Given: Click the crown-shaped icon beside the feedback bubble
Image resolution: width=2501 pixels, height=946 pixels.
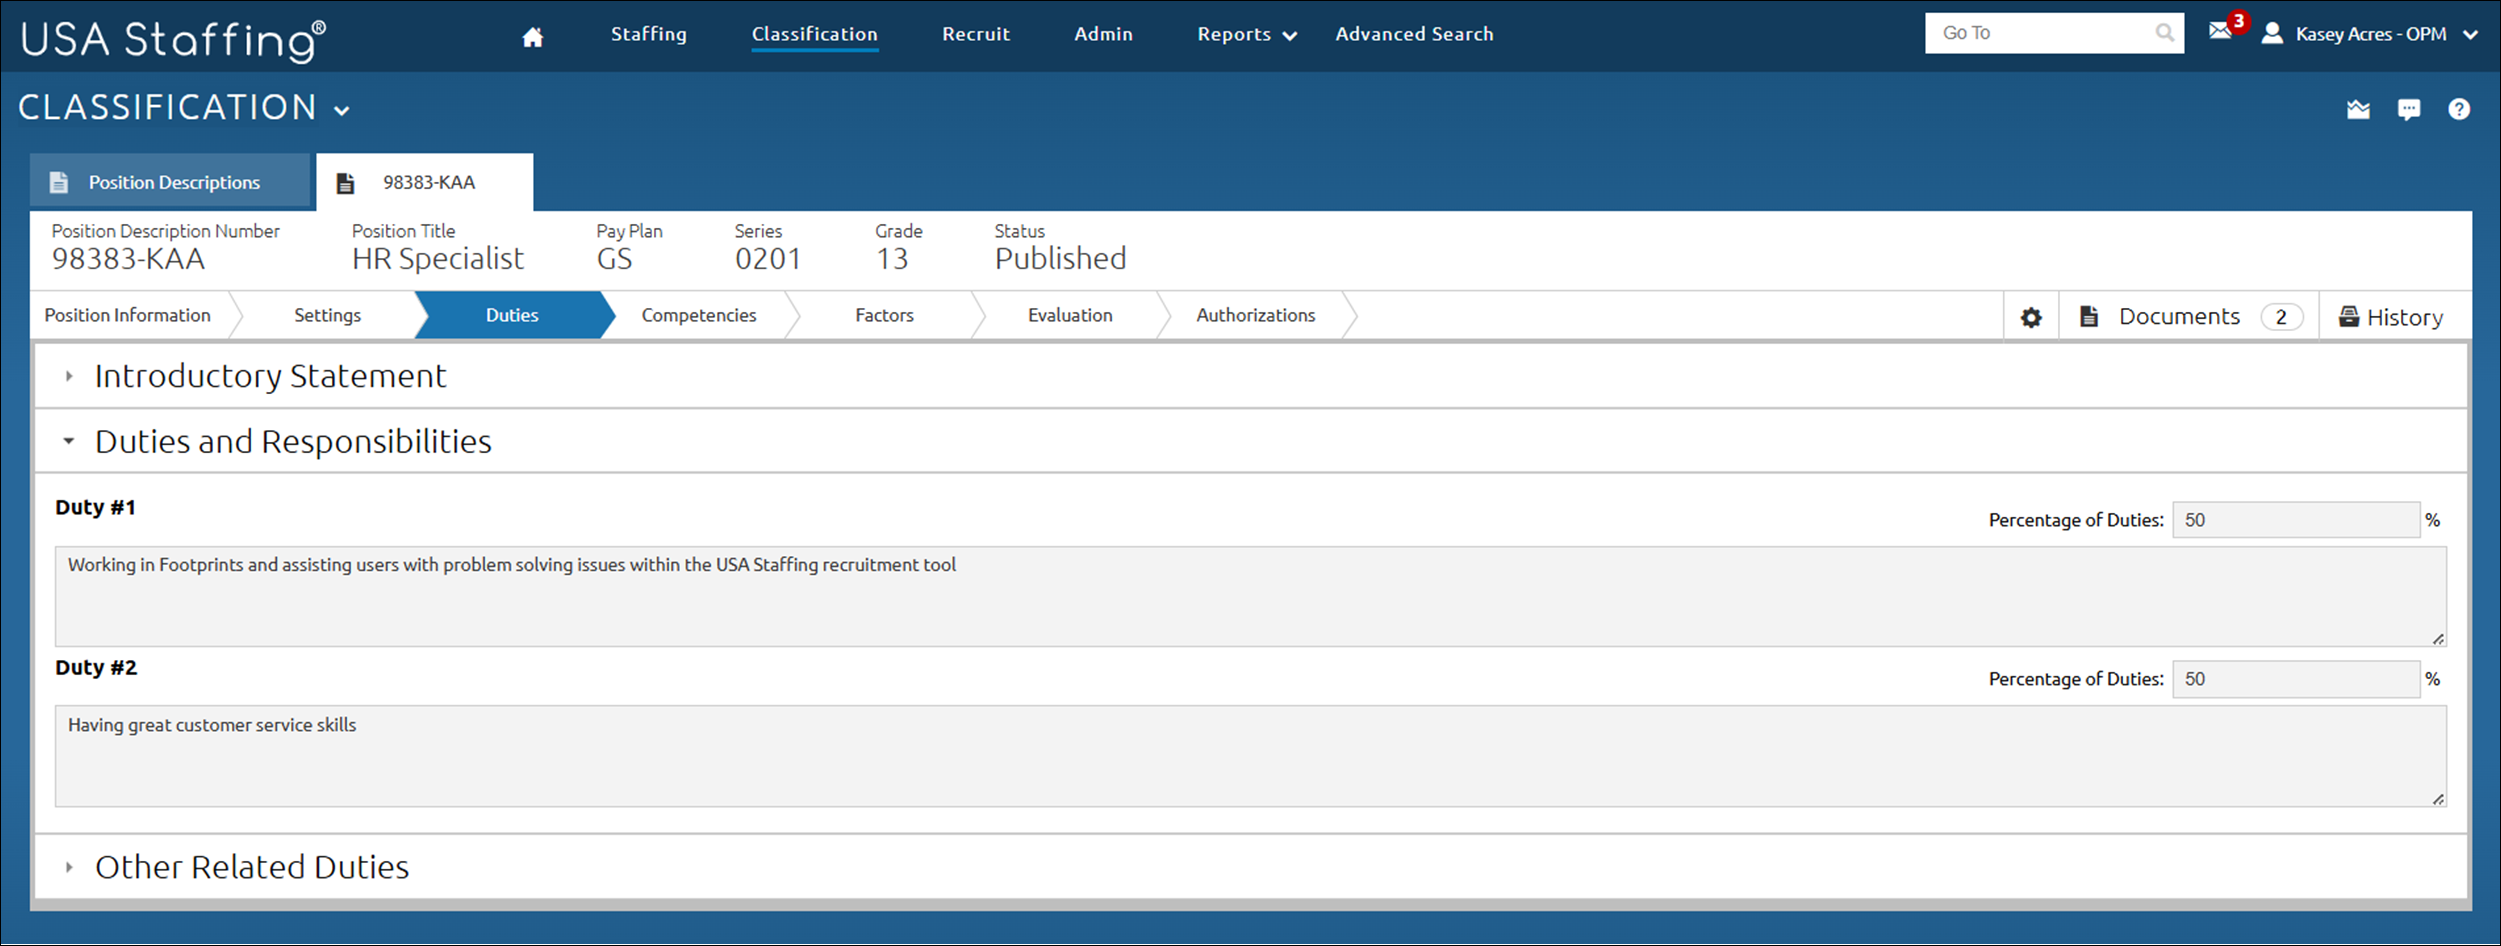Looking at the screenshot, I should (2358, 109).
